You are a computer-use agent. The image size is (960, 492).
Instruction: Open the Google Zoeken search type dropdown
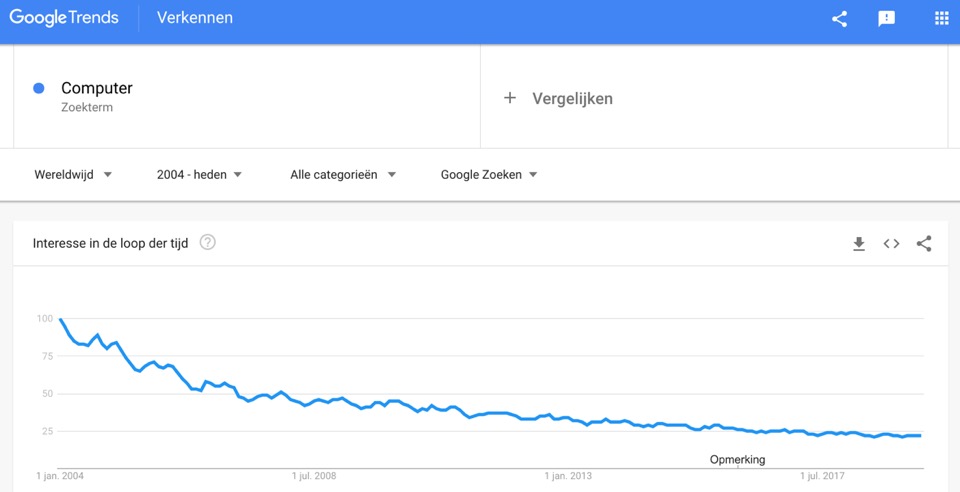[x=489, y=174]
